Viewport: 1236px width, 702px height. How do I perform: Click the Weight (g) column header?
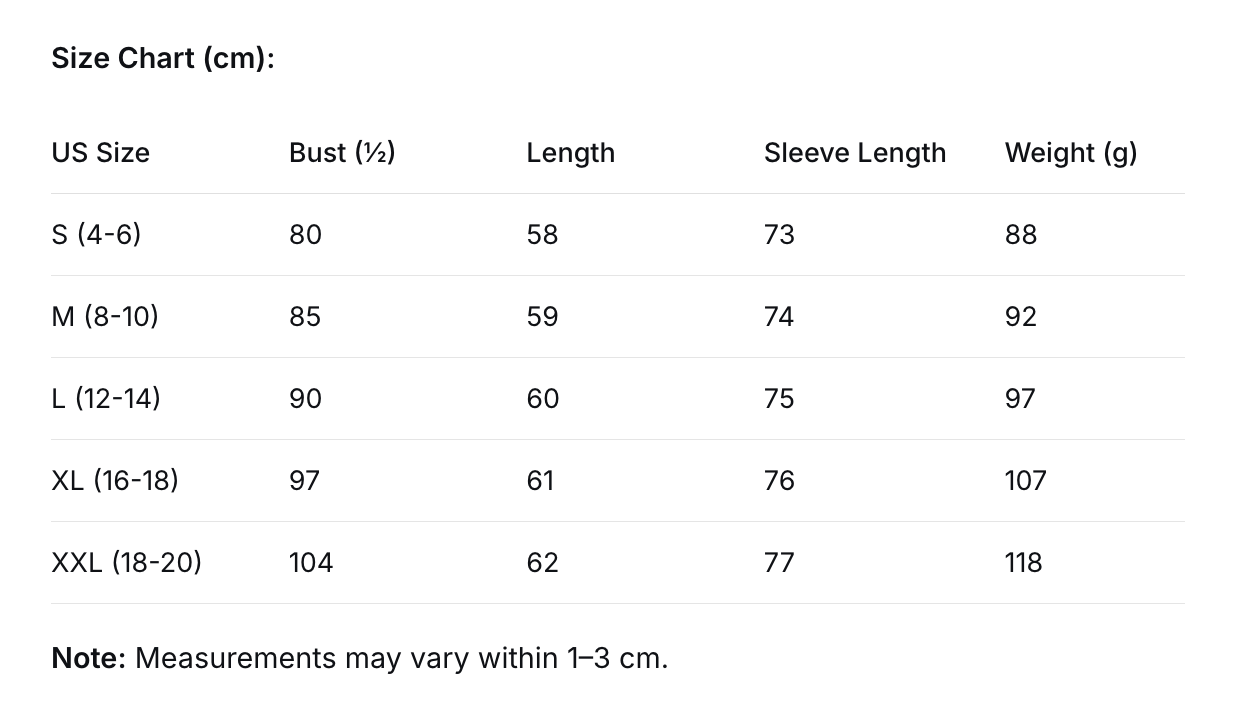pyautogui.click(x=1070, y=153)
